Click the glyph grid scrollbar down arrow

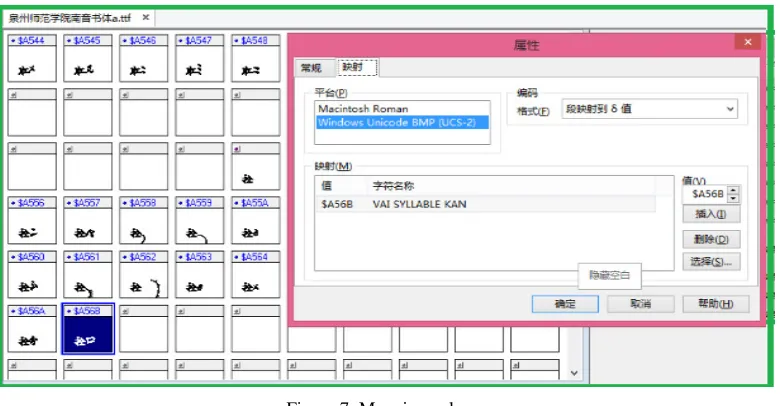[574, 373]
